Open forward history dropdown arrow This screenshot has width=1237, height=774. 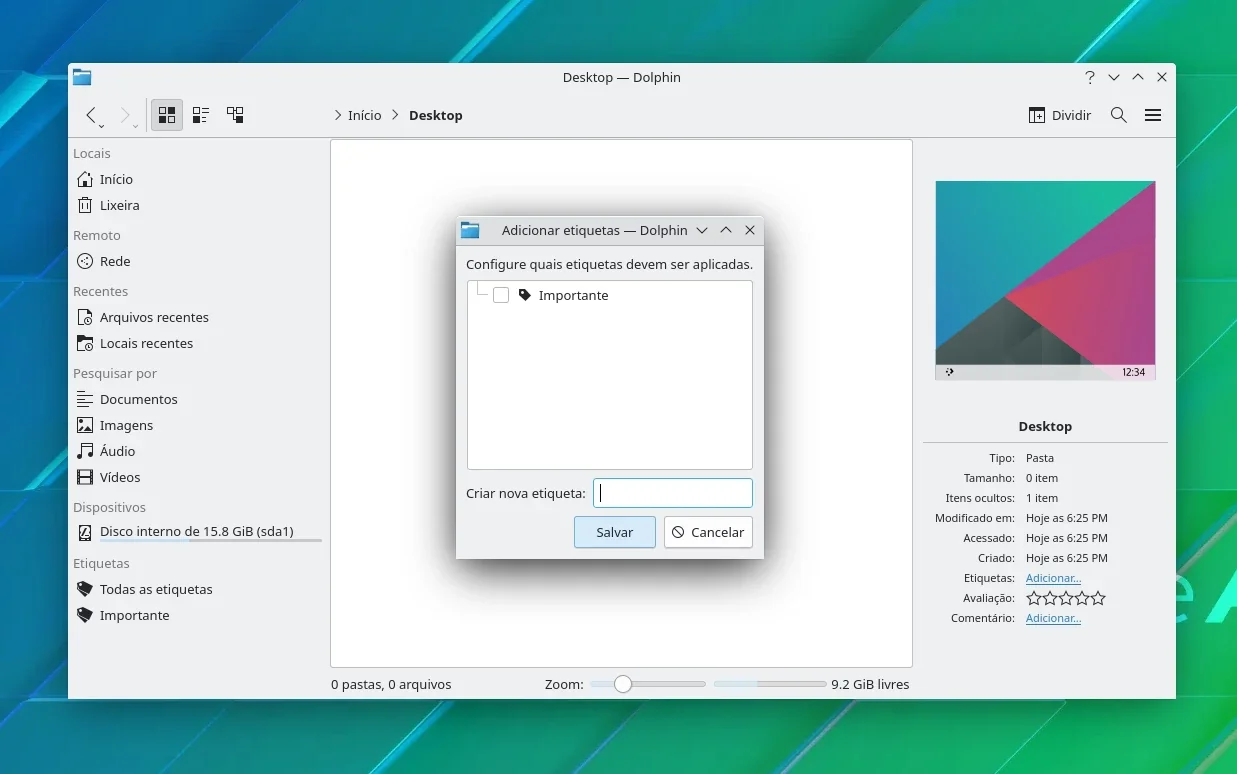coord(136,127)
